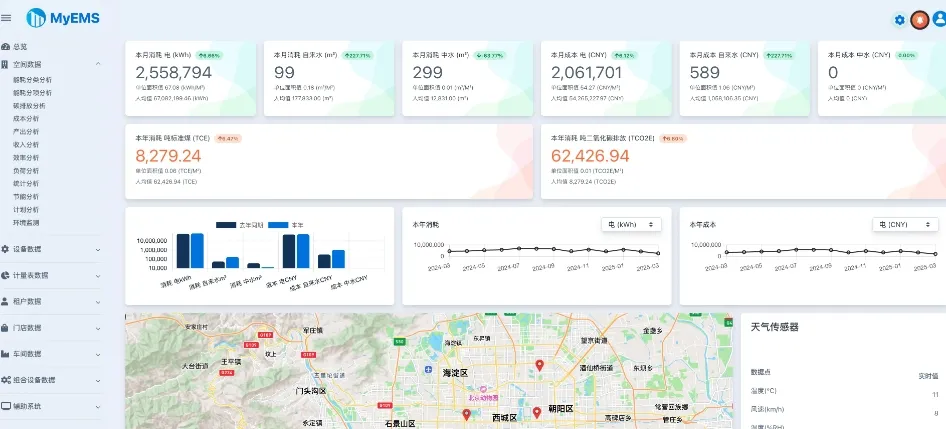The height and width of the screenshot is (429, 946).
Task: Open the user profile avatar icon
Action: [939, 19]
